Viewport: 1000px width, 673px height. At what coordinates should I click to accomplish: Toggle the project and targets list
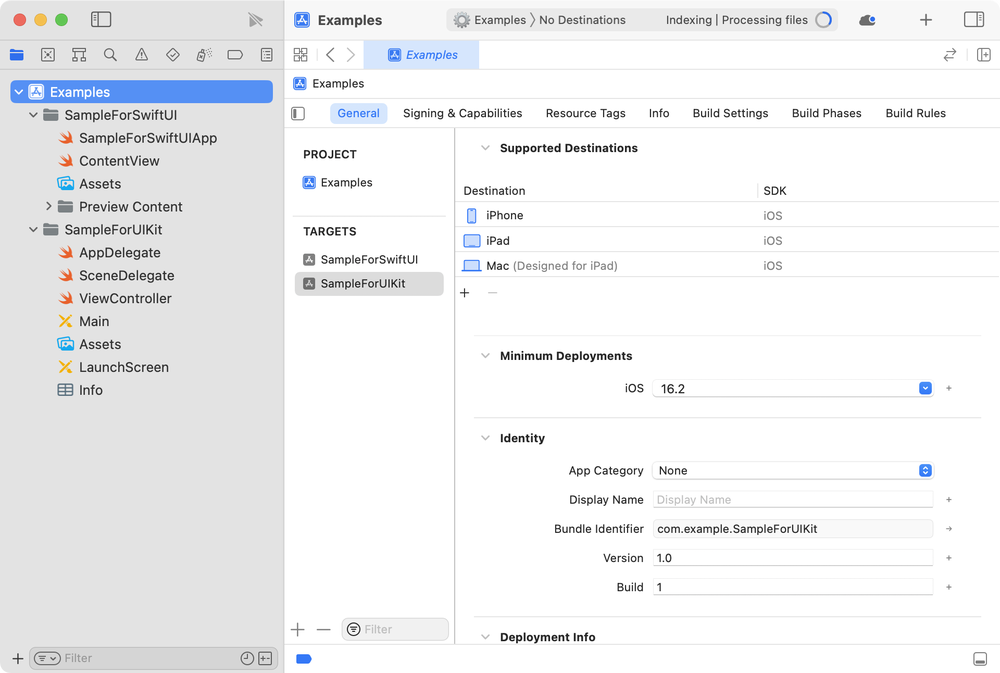[298, 113]
